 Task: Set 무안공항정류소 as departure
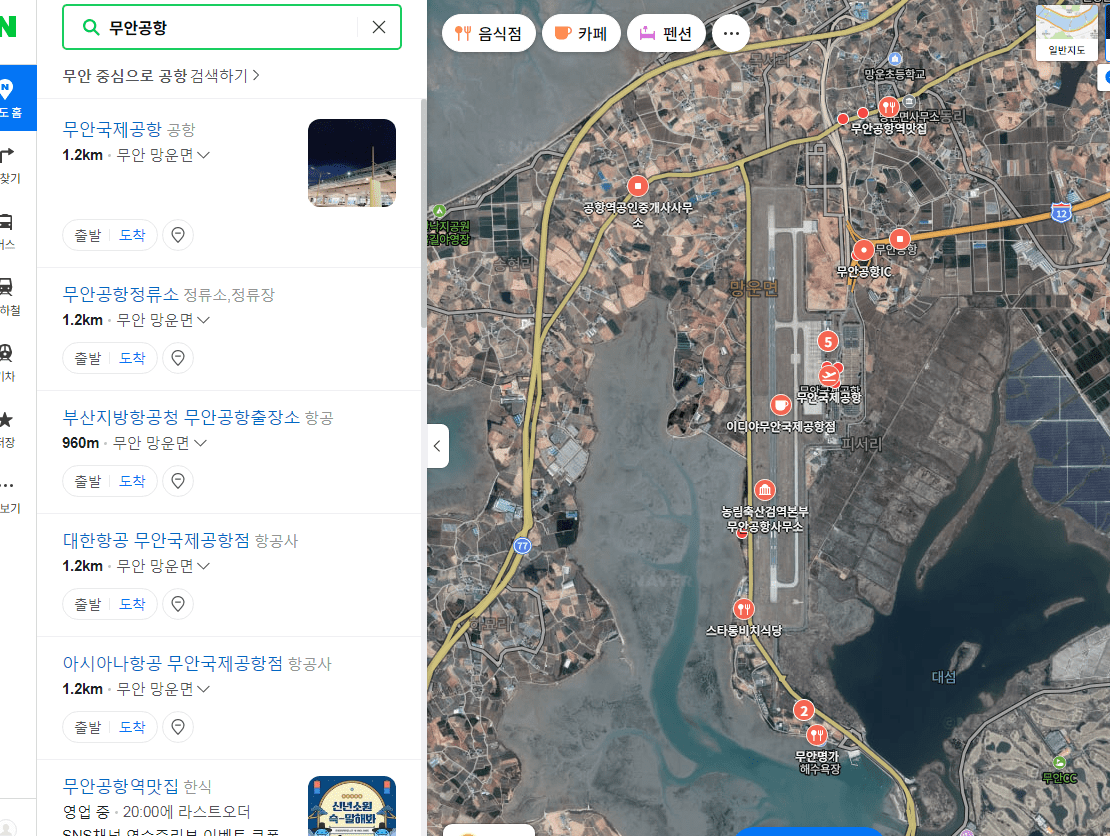pos(88,358)
